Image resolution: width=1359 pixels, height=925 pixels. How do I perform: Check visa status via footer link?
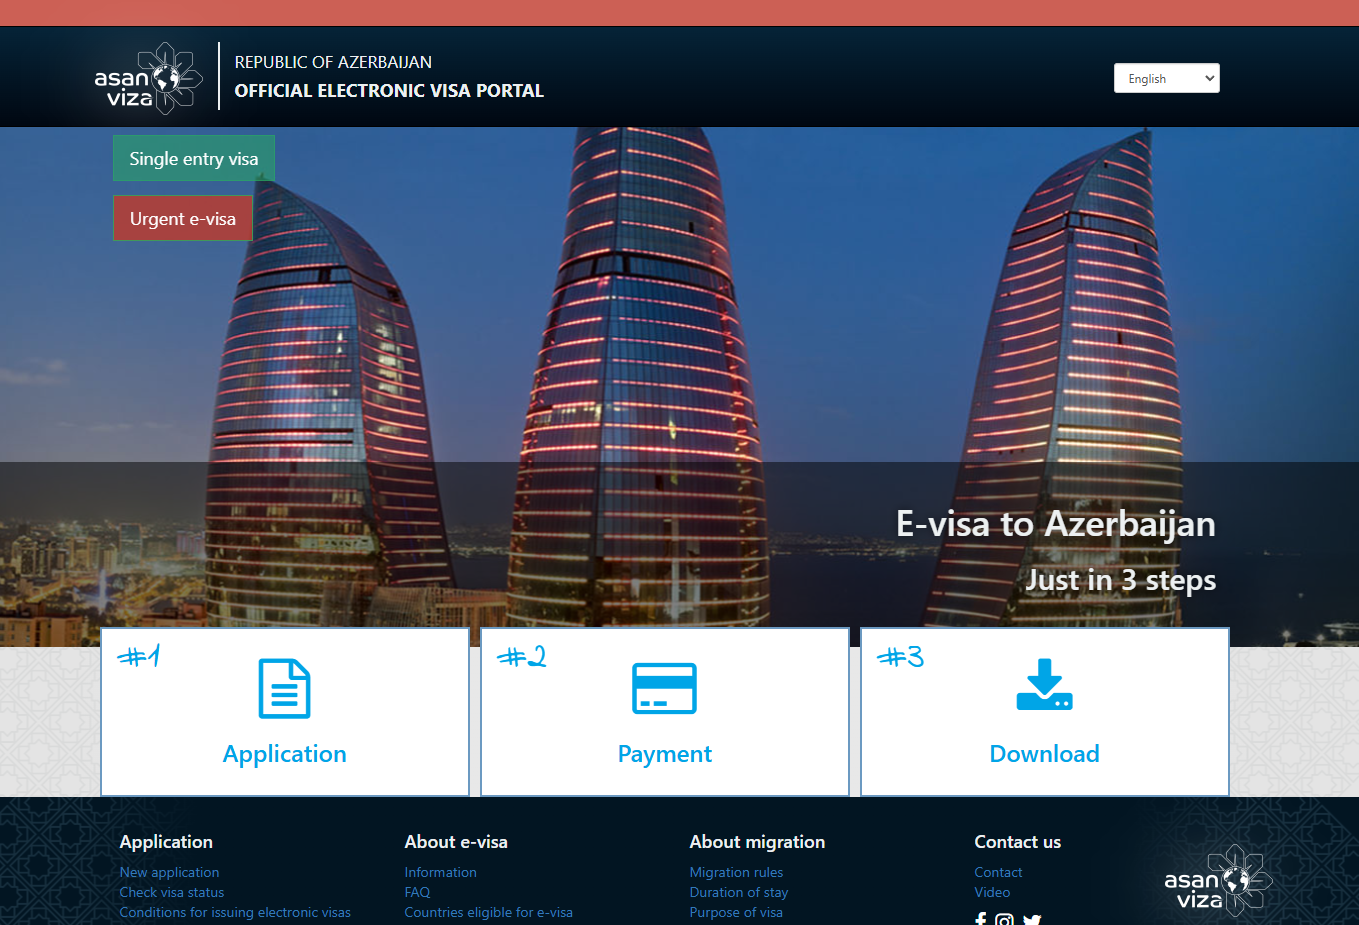click(171, 892)
